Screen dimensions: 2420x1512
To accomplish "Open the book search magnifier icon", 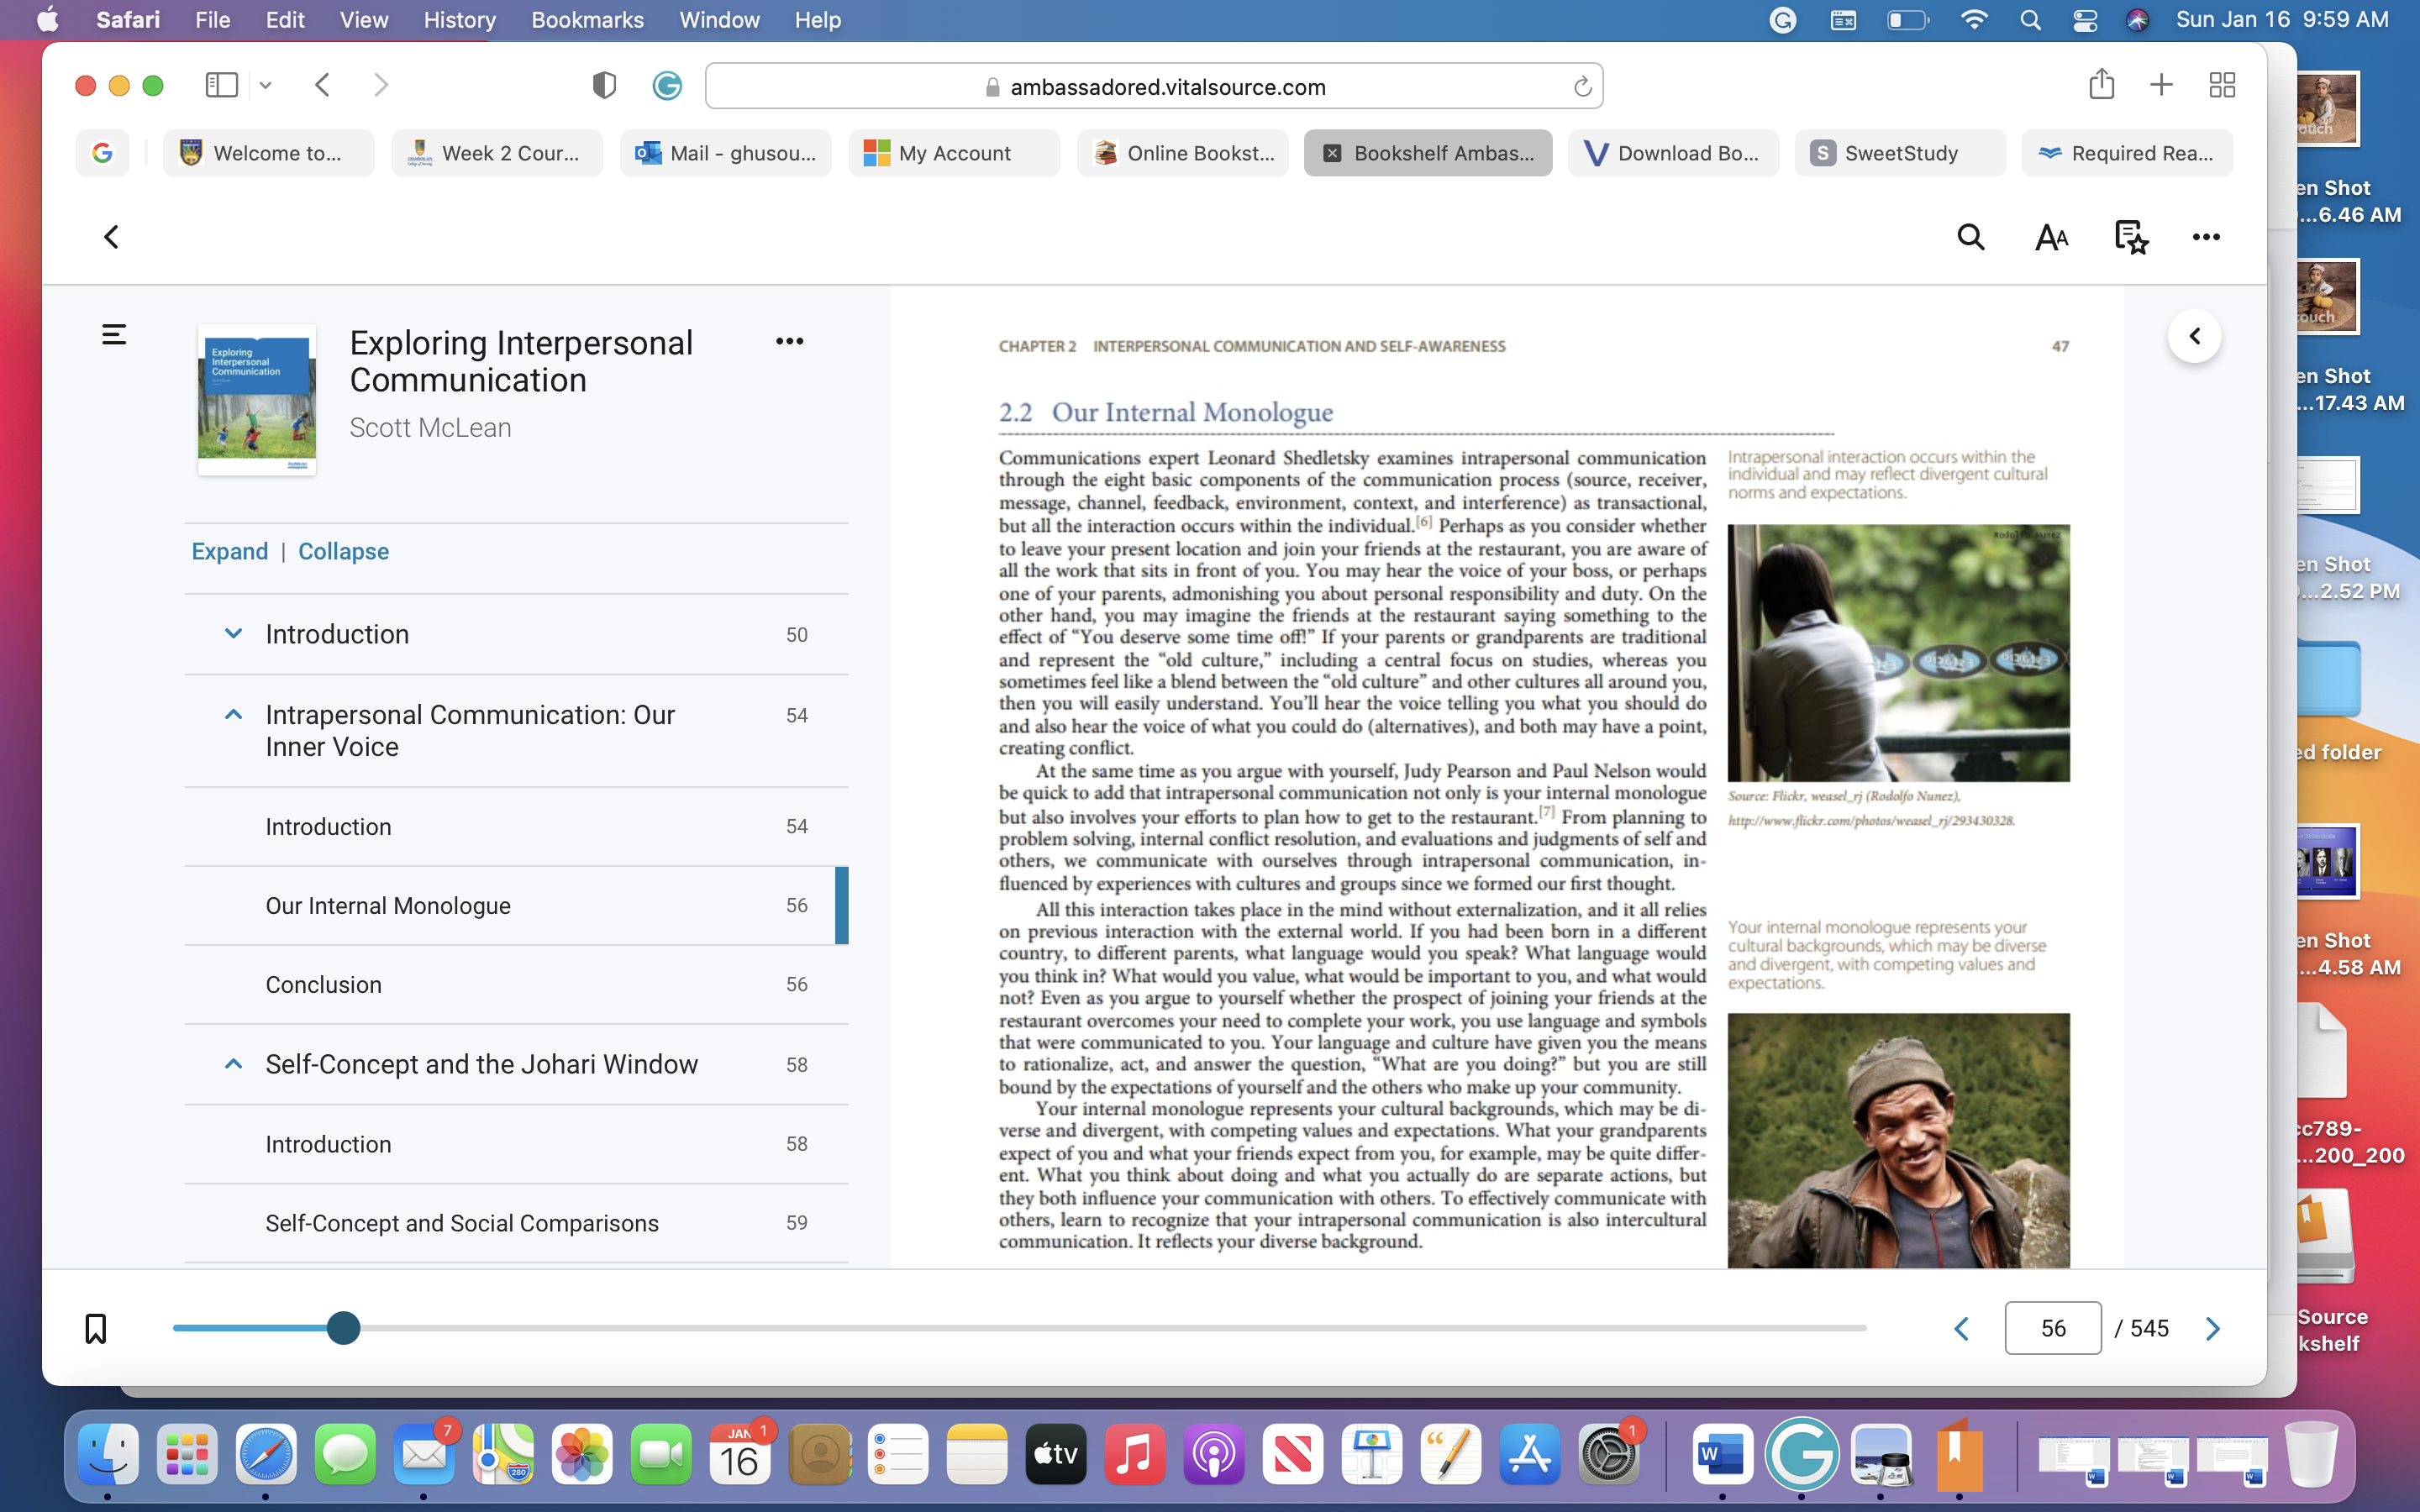I will coord(1970,237).
